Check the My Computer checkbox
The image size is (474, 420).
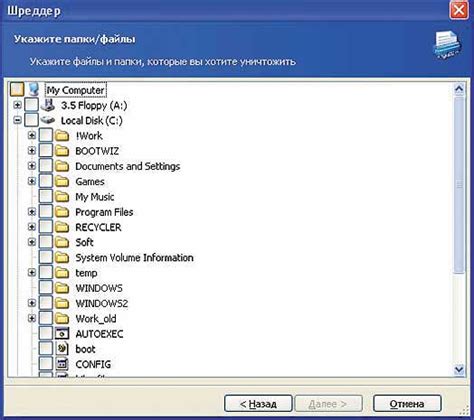click(17, 89)
